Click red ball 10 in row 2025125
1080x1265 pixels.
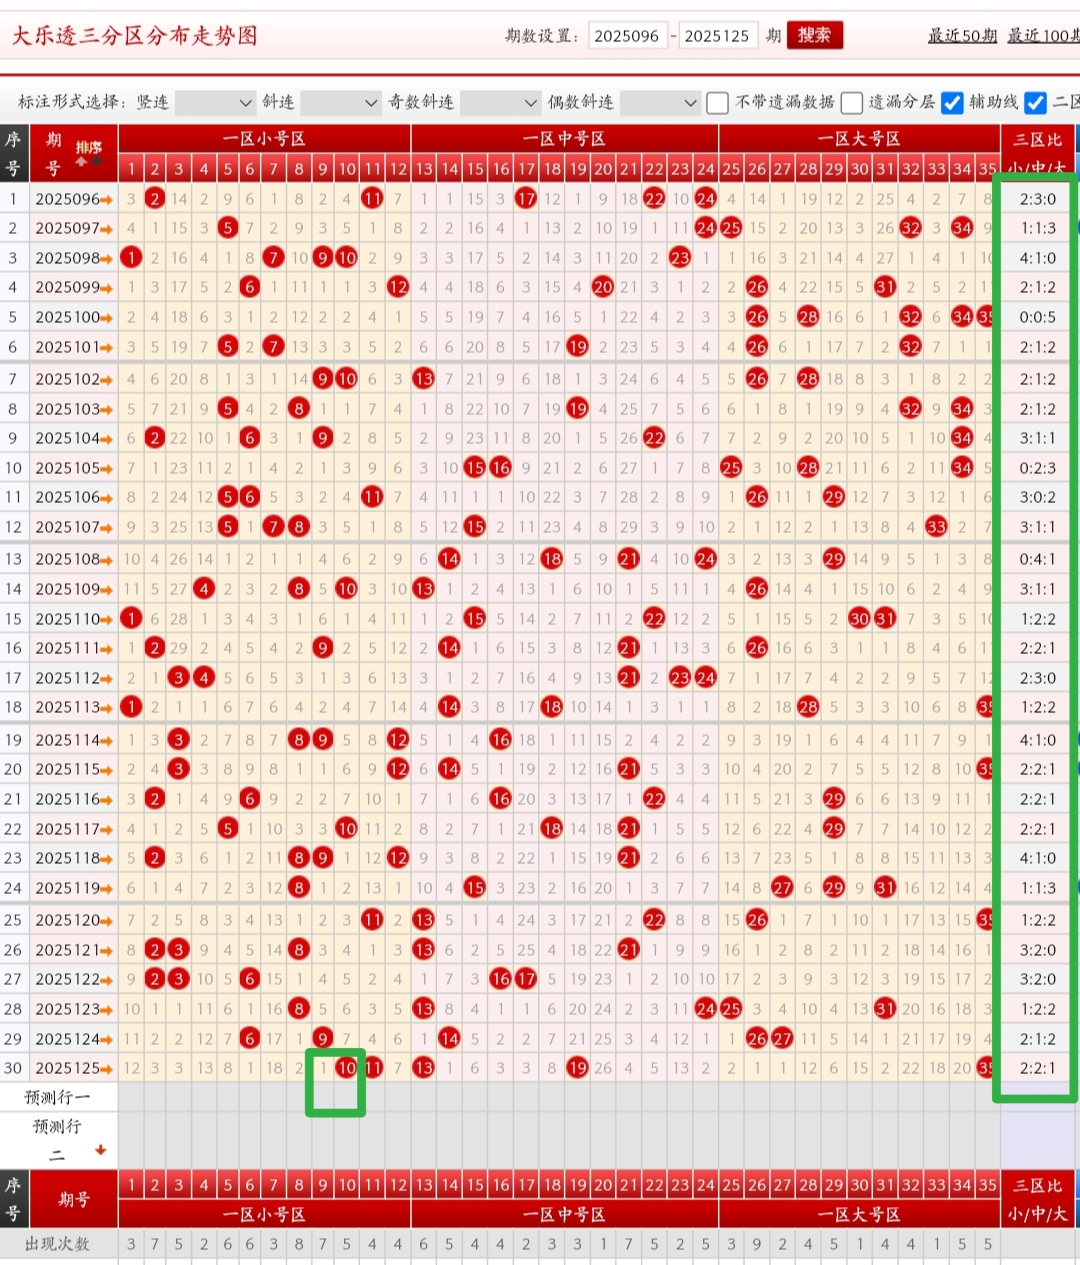click(347, 1068)
